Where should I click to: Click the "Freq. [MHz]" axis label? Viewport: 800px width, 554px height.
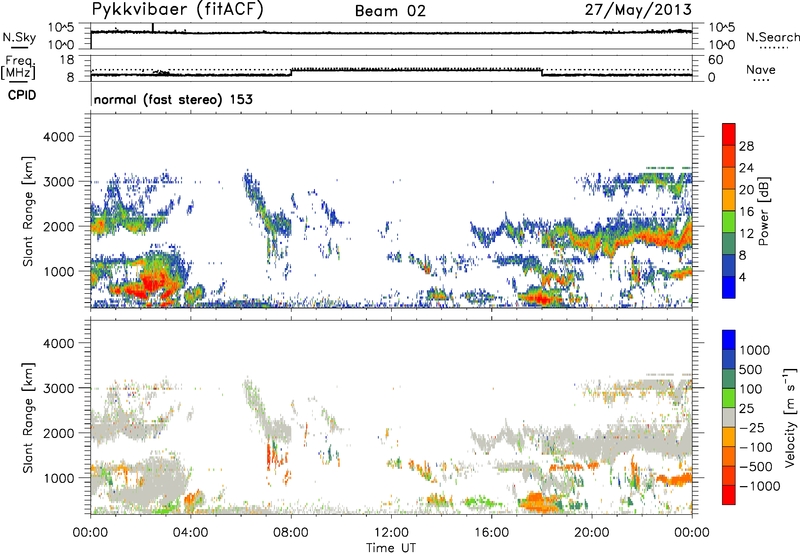[19, 67]
